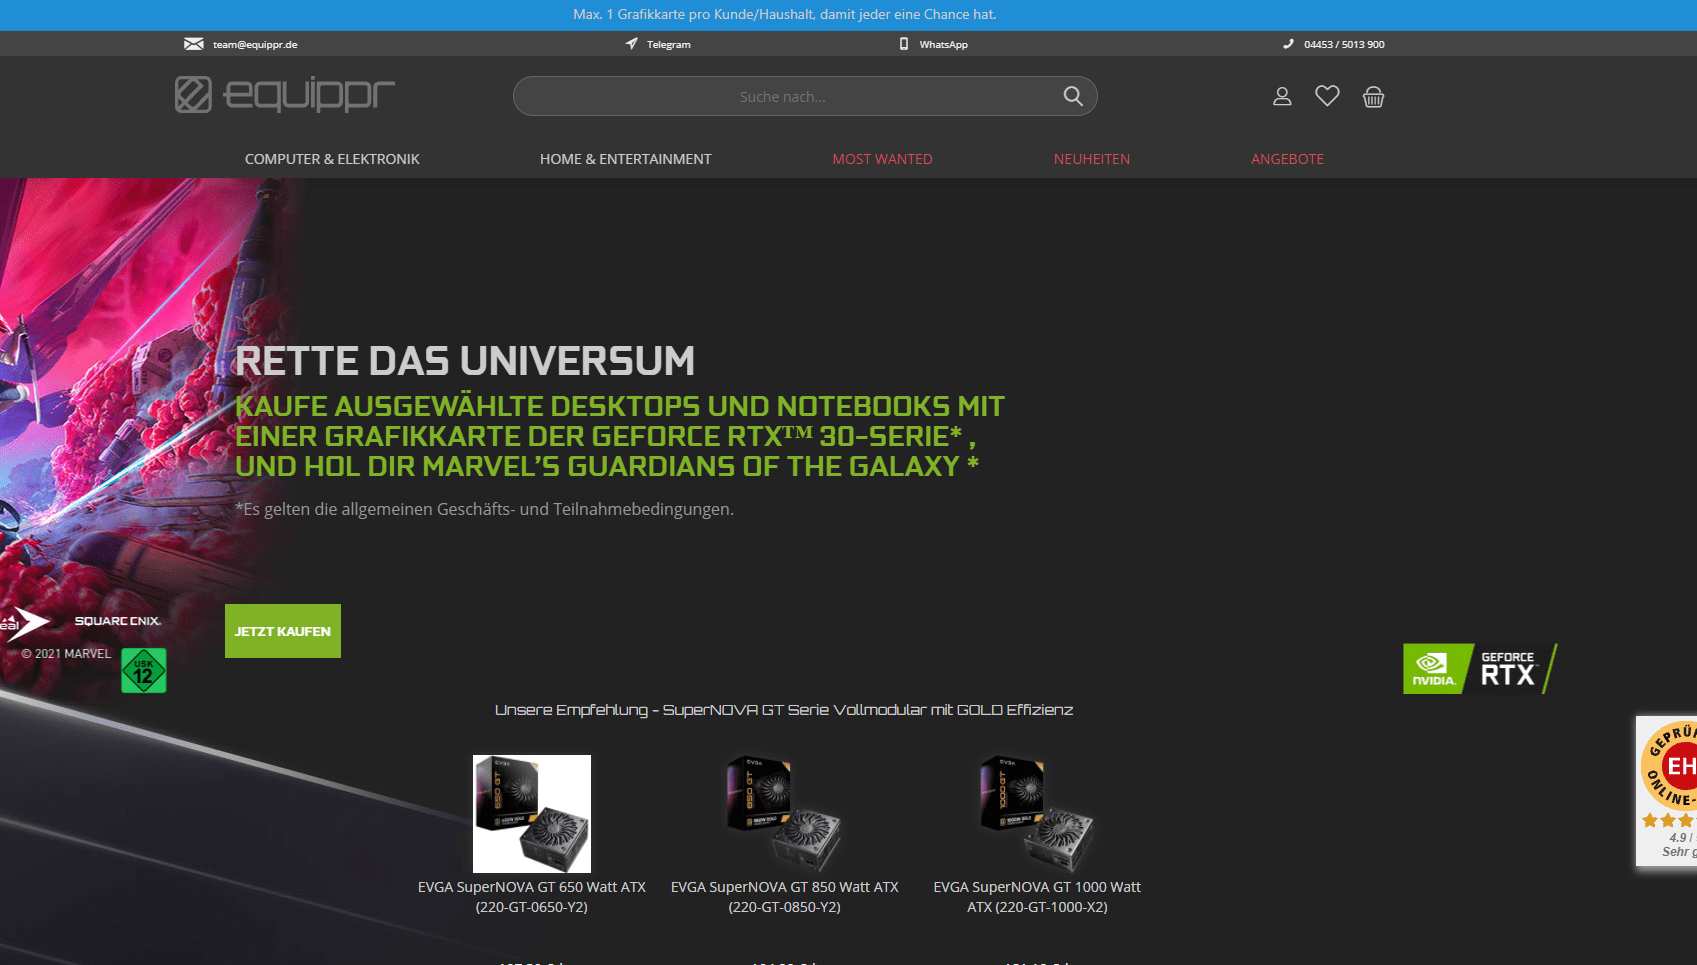Click the search magnifier icon

1073,96
